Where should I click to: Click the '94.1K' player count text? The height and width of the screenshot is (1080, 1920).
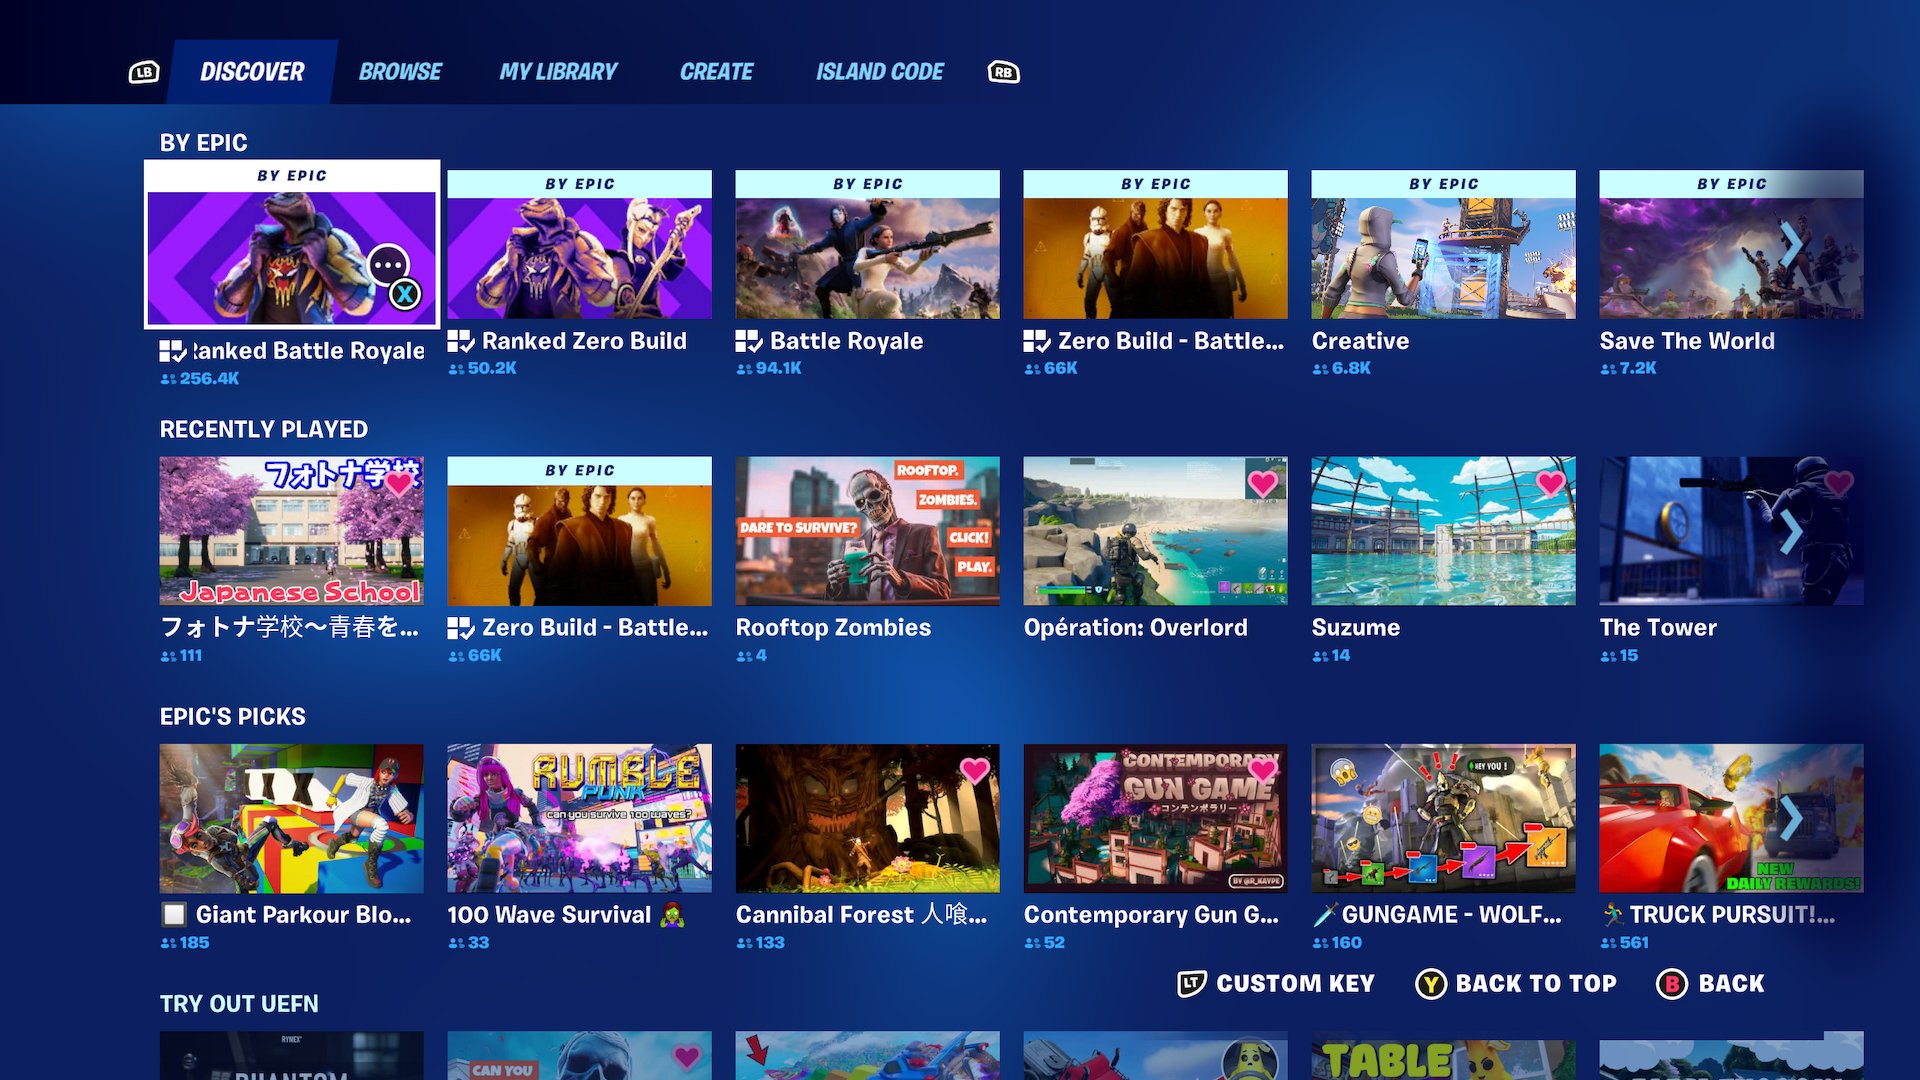[779, 369]
